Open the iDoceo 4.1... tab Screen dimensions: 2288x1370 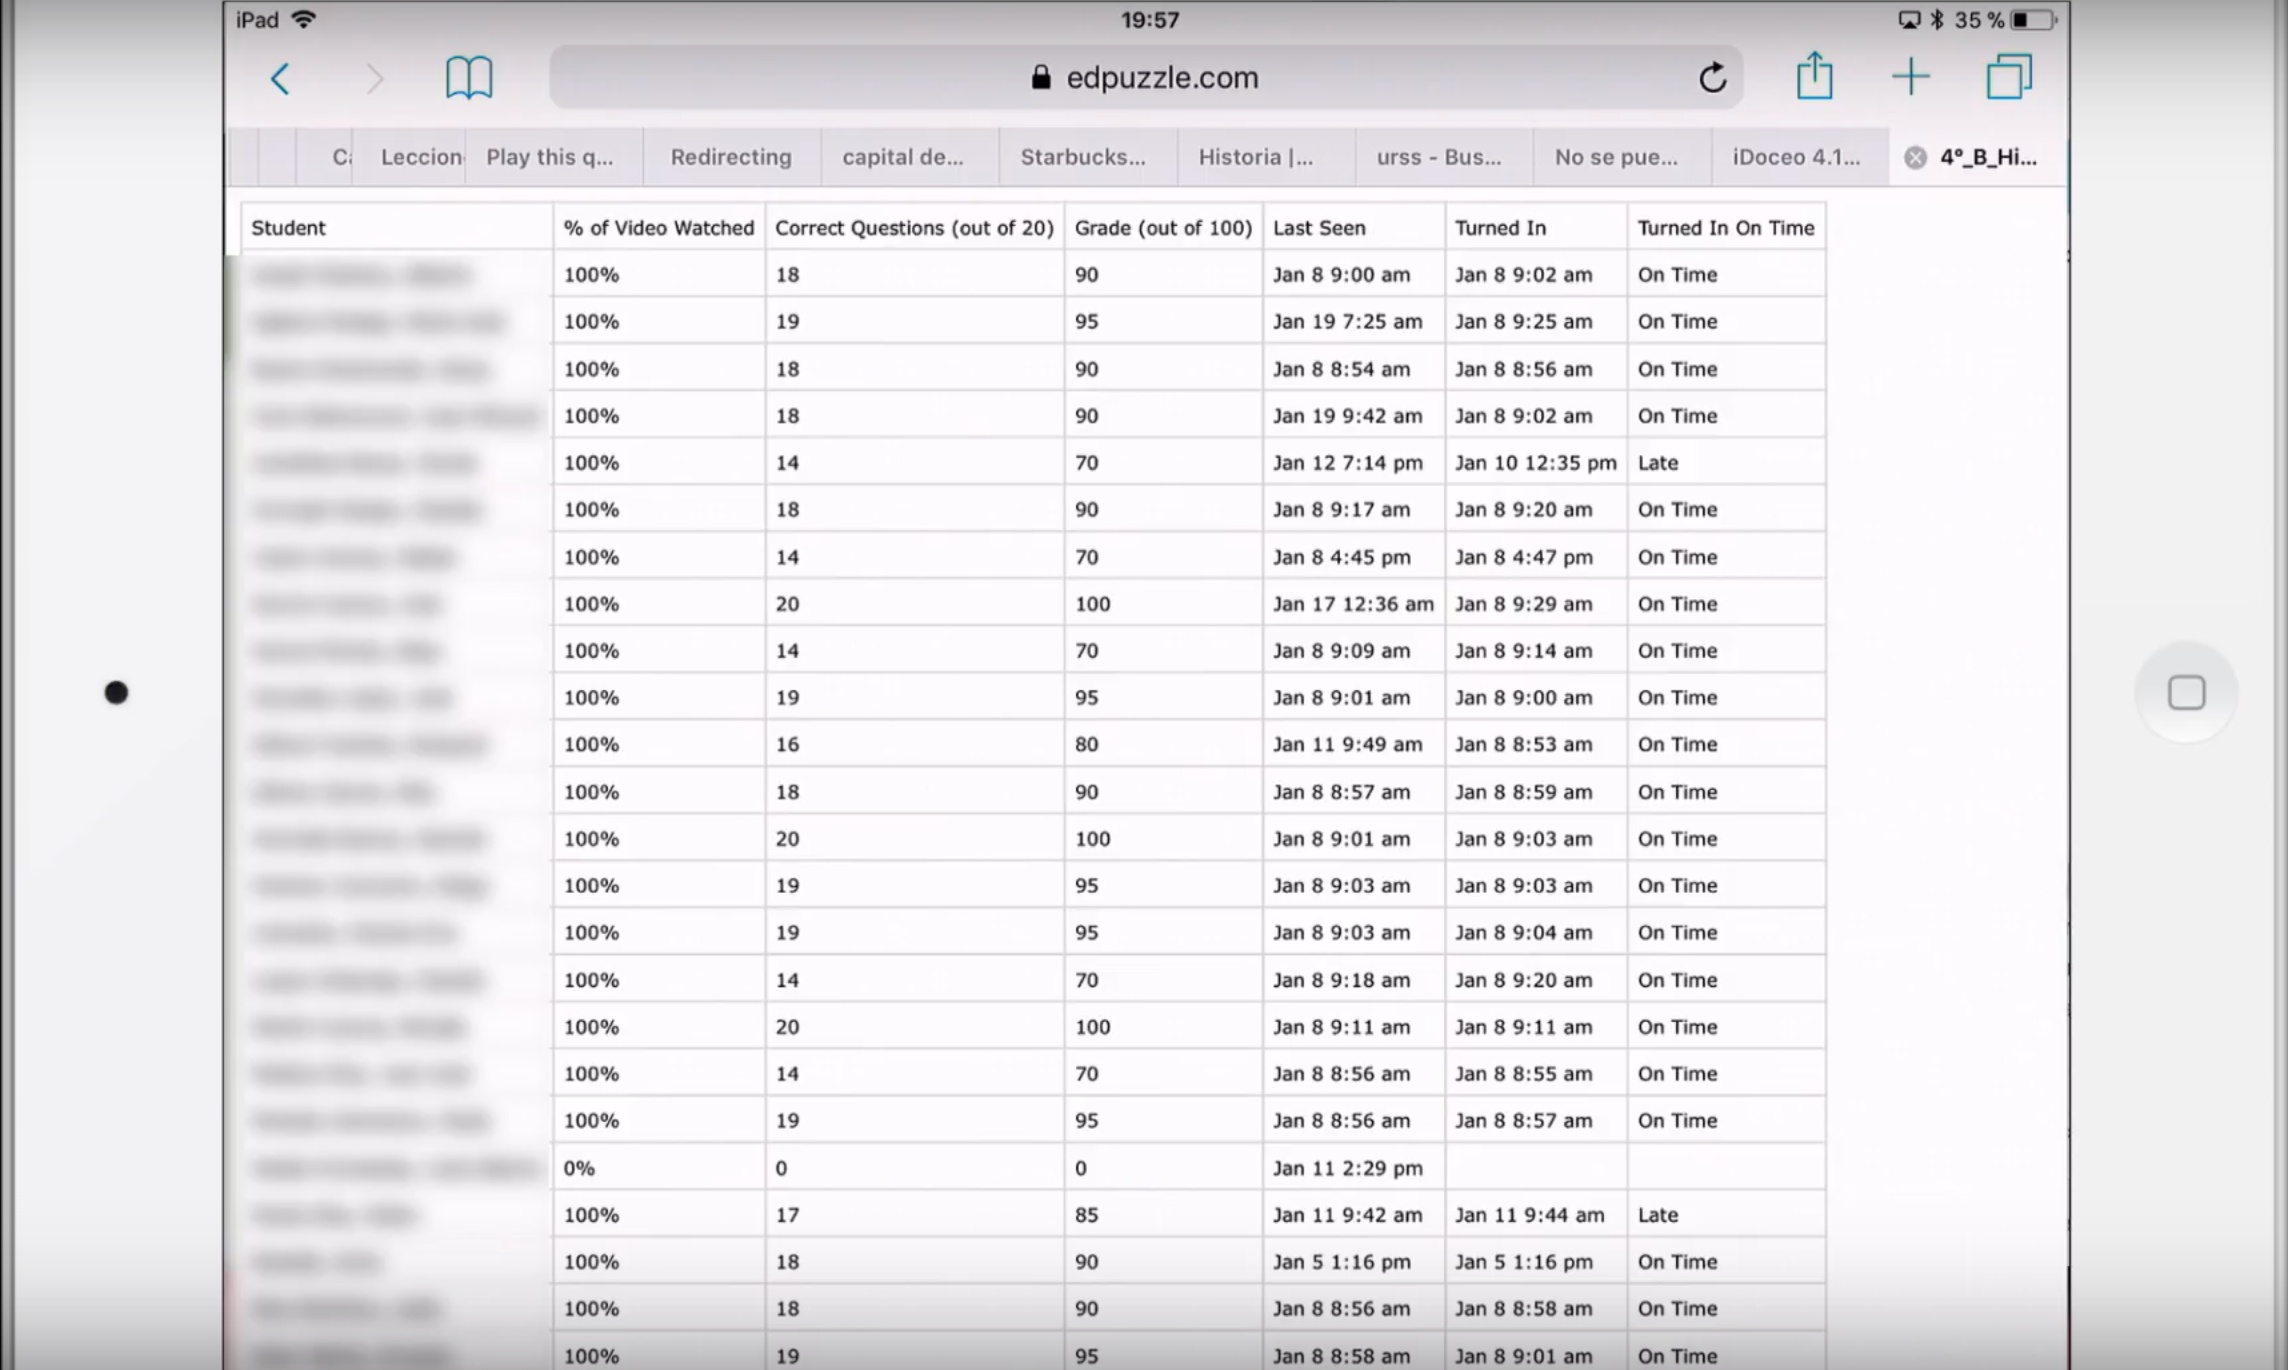1796,157
